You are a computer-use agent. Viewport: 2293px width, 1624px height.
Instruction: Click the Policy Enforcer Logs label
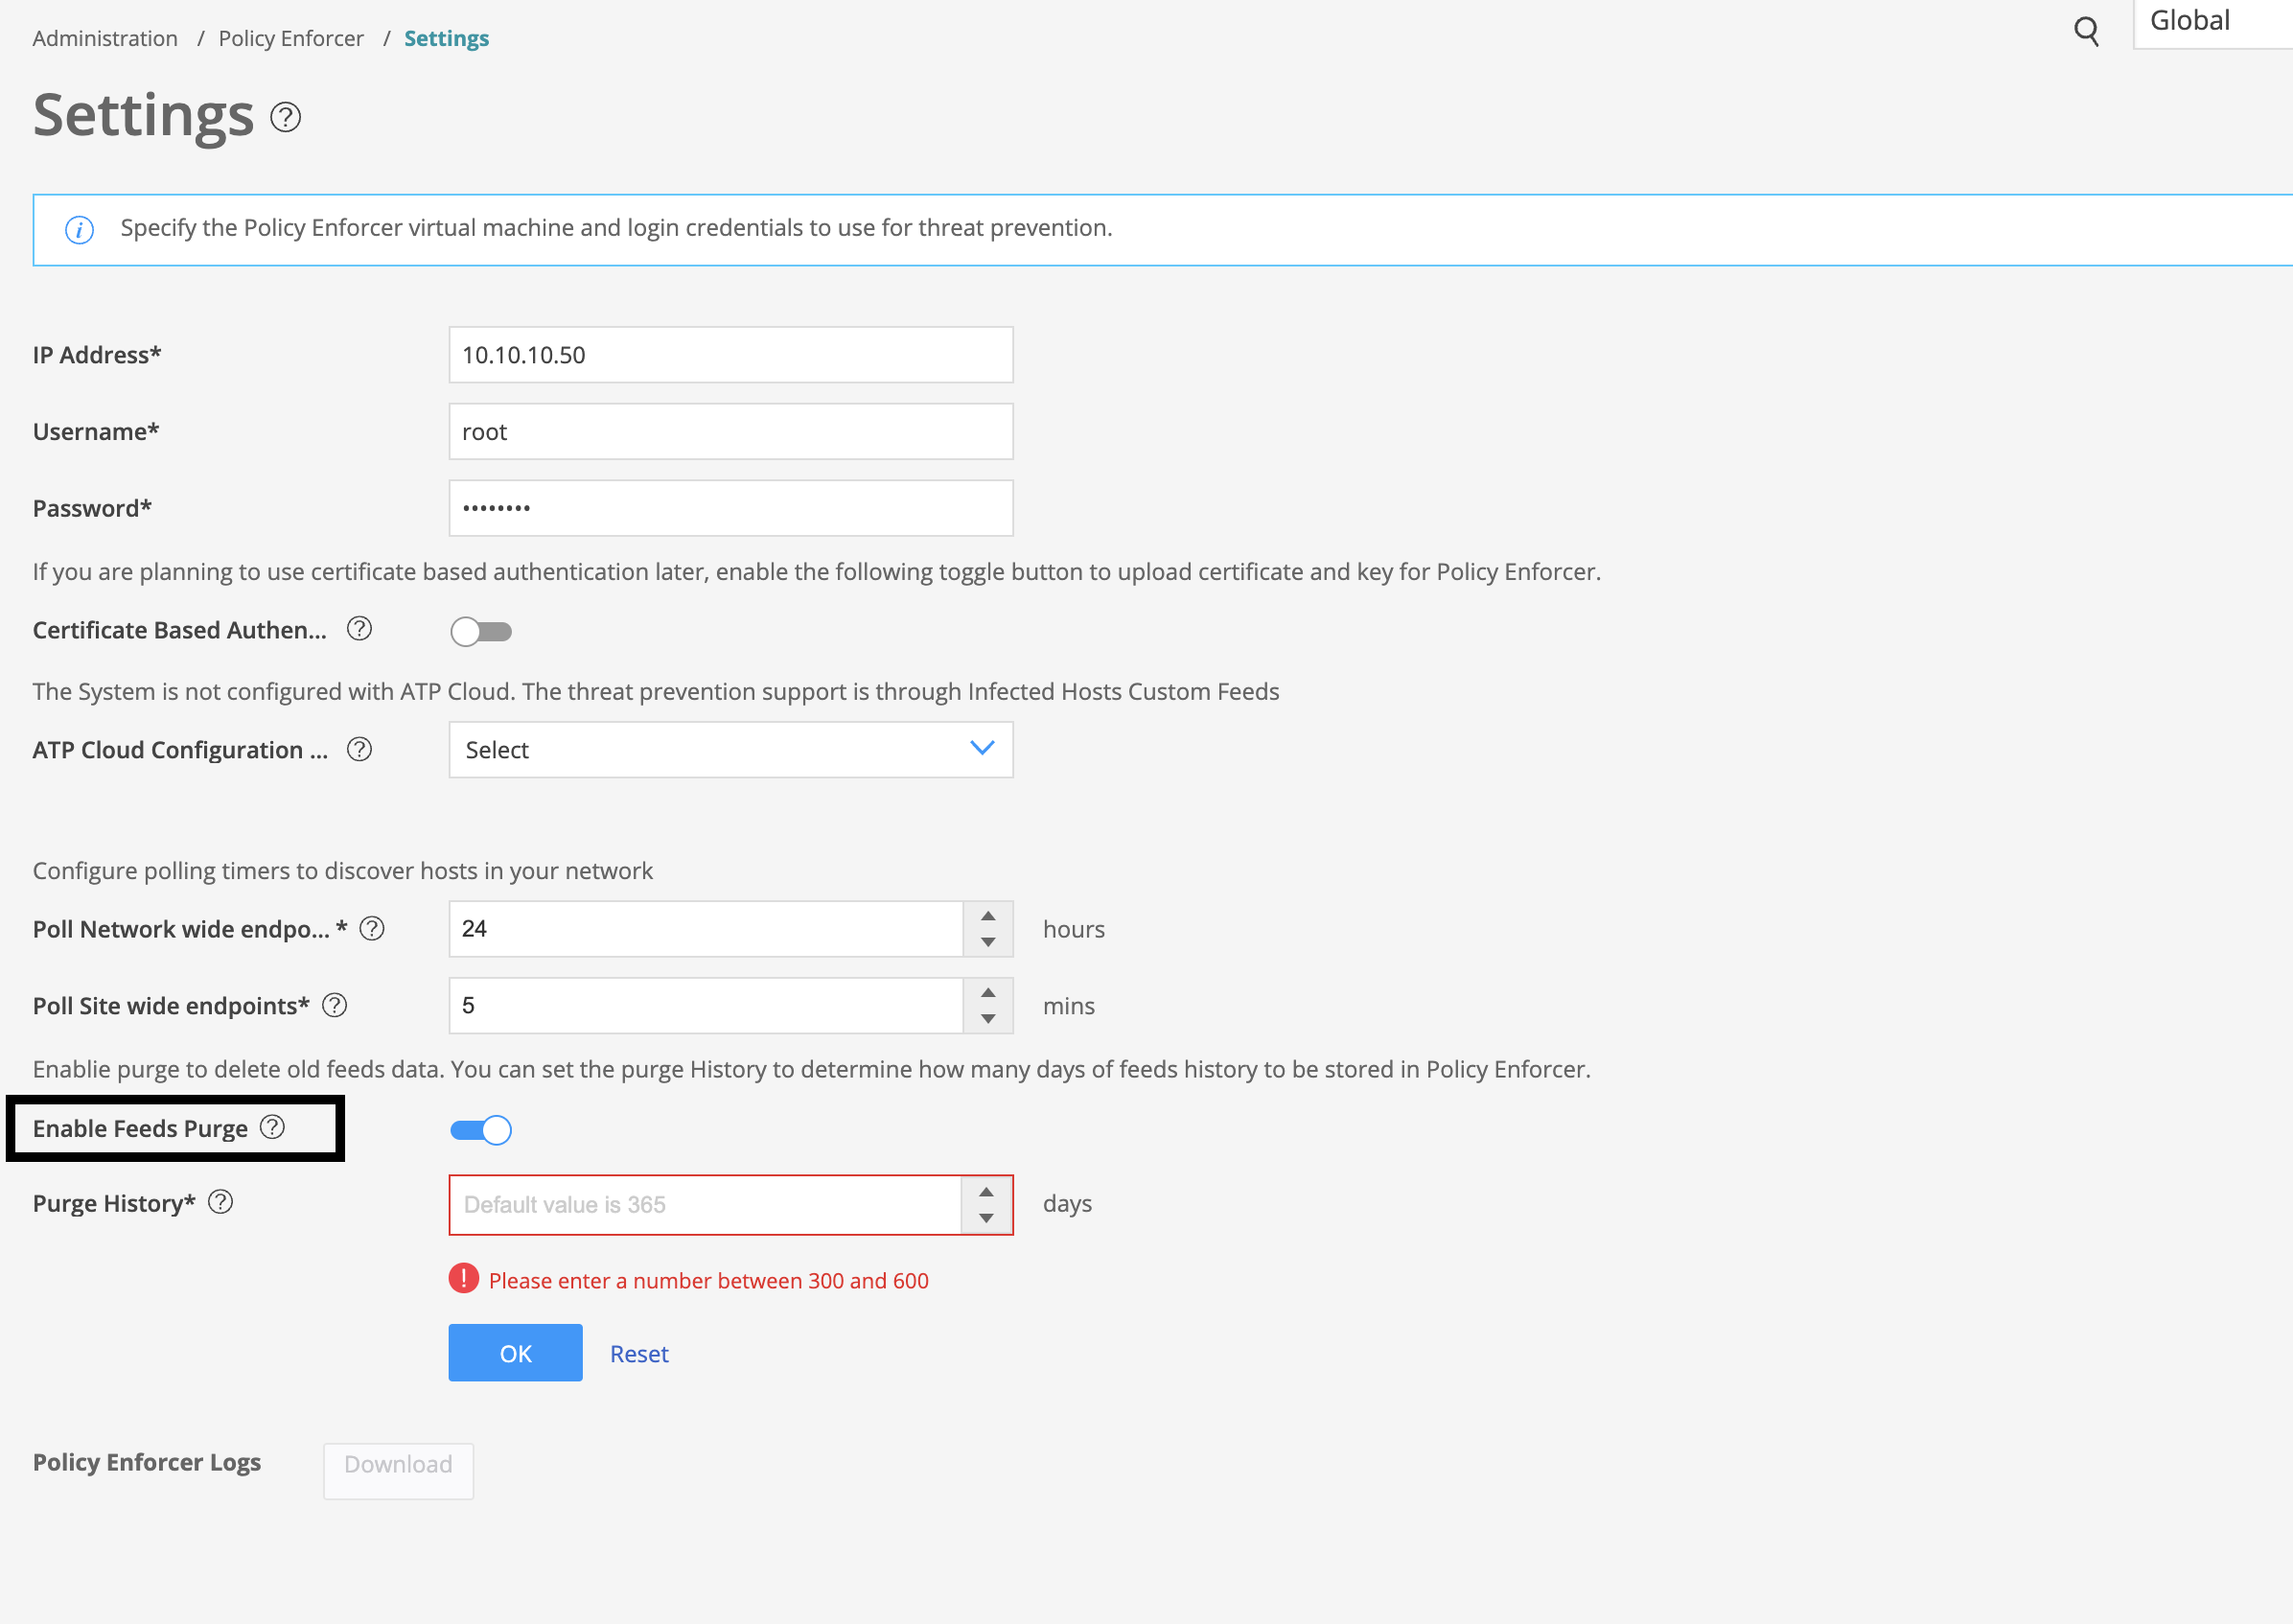[x=147, y=1462]
